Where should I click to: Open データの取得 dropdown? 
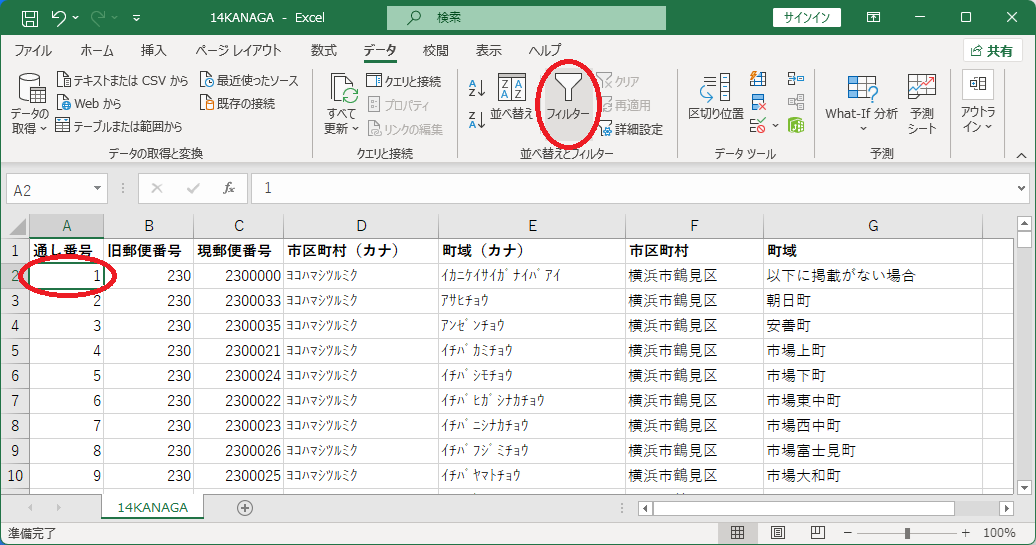point(30,104)
